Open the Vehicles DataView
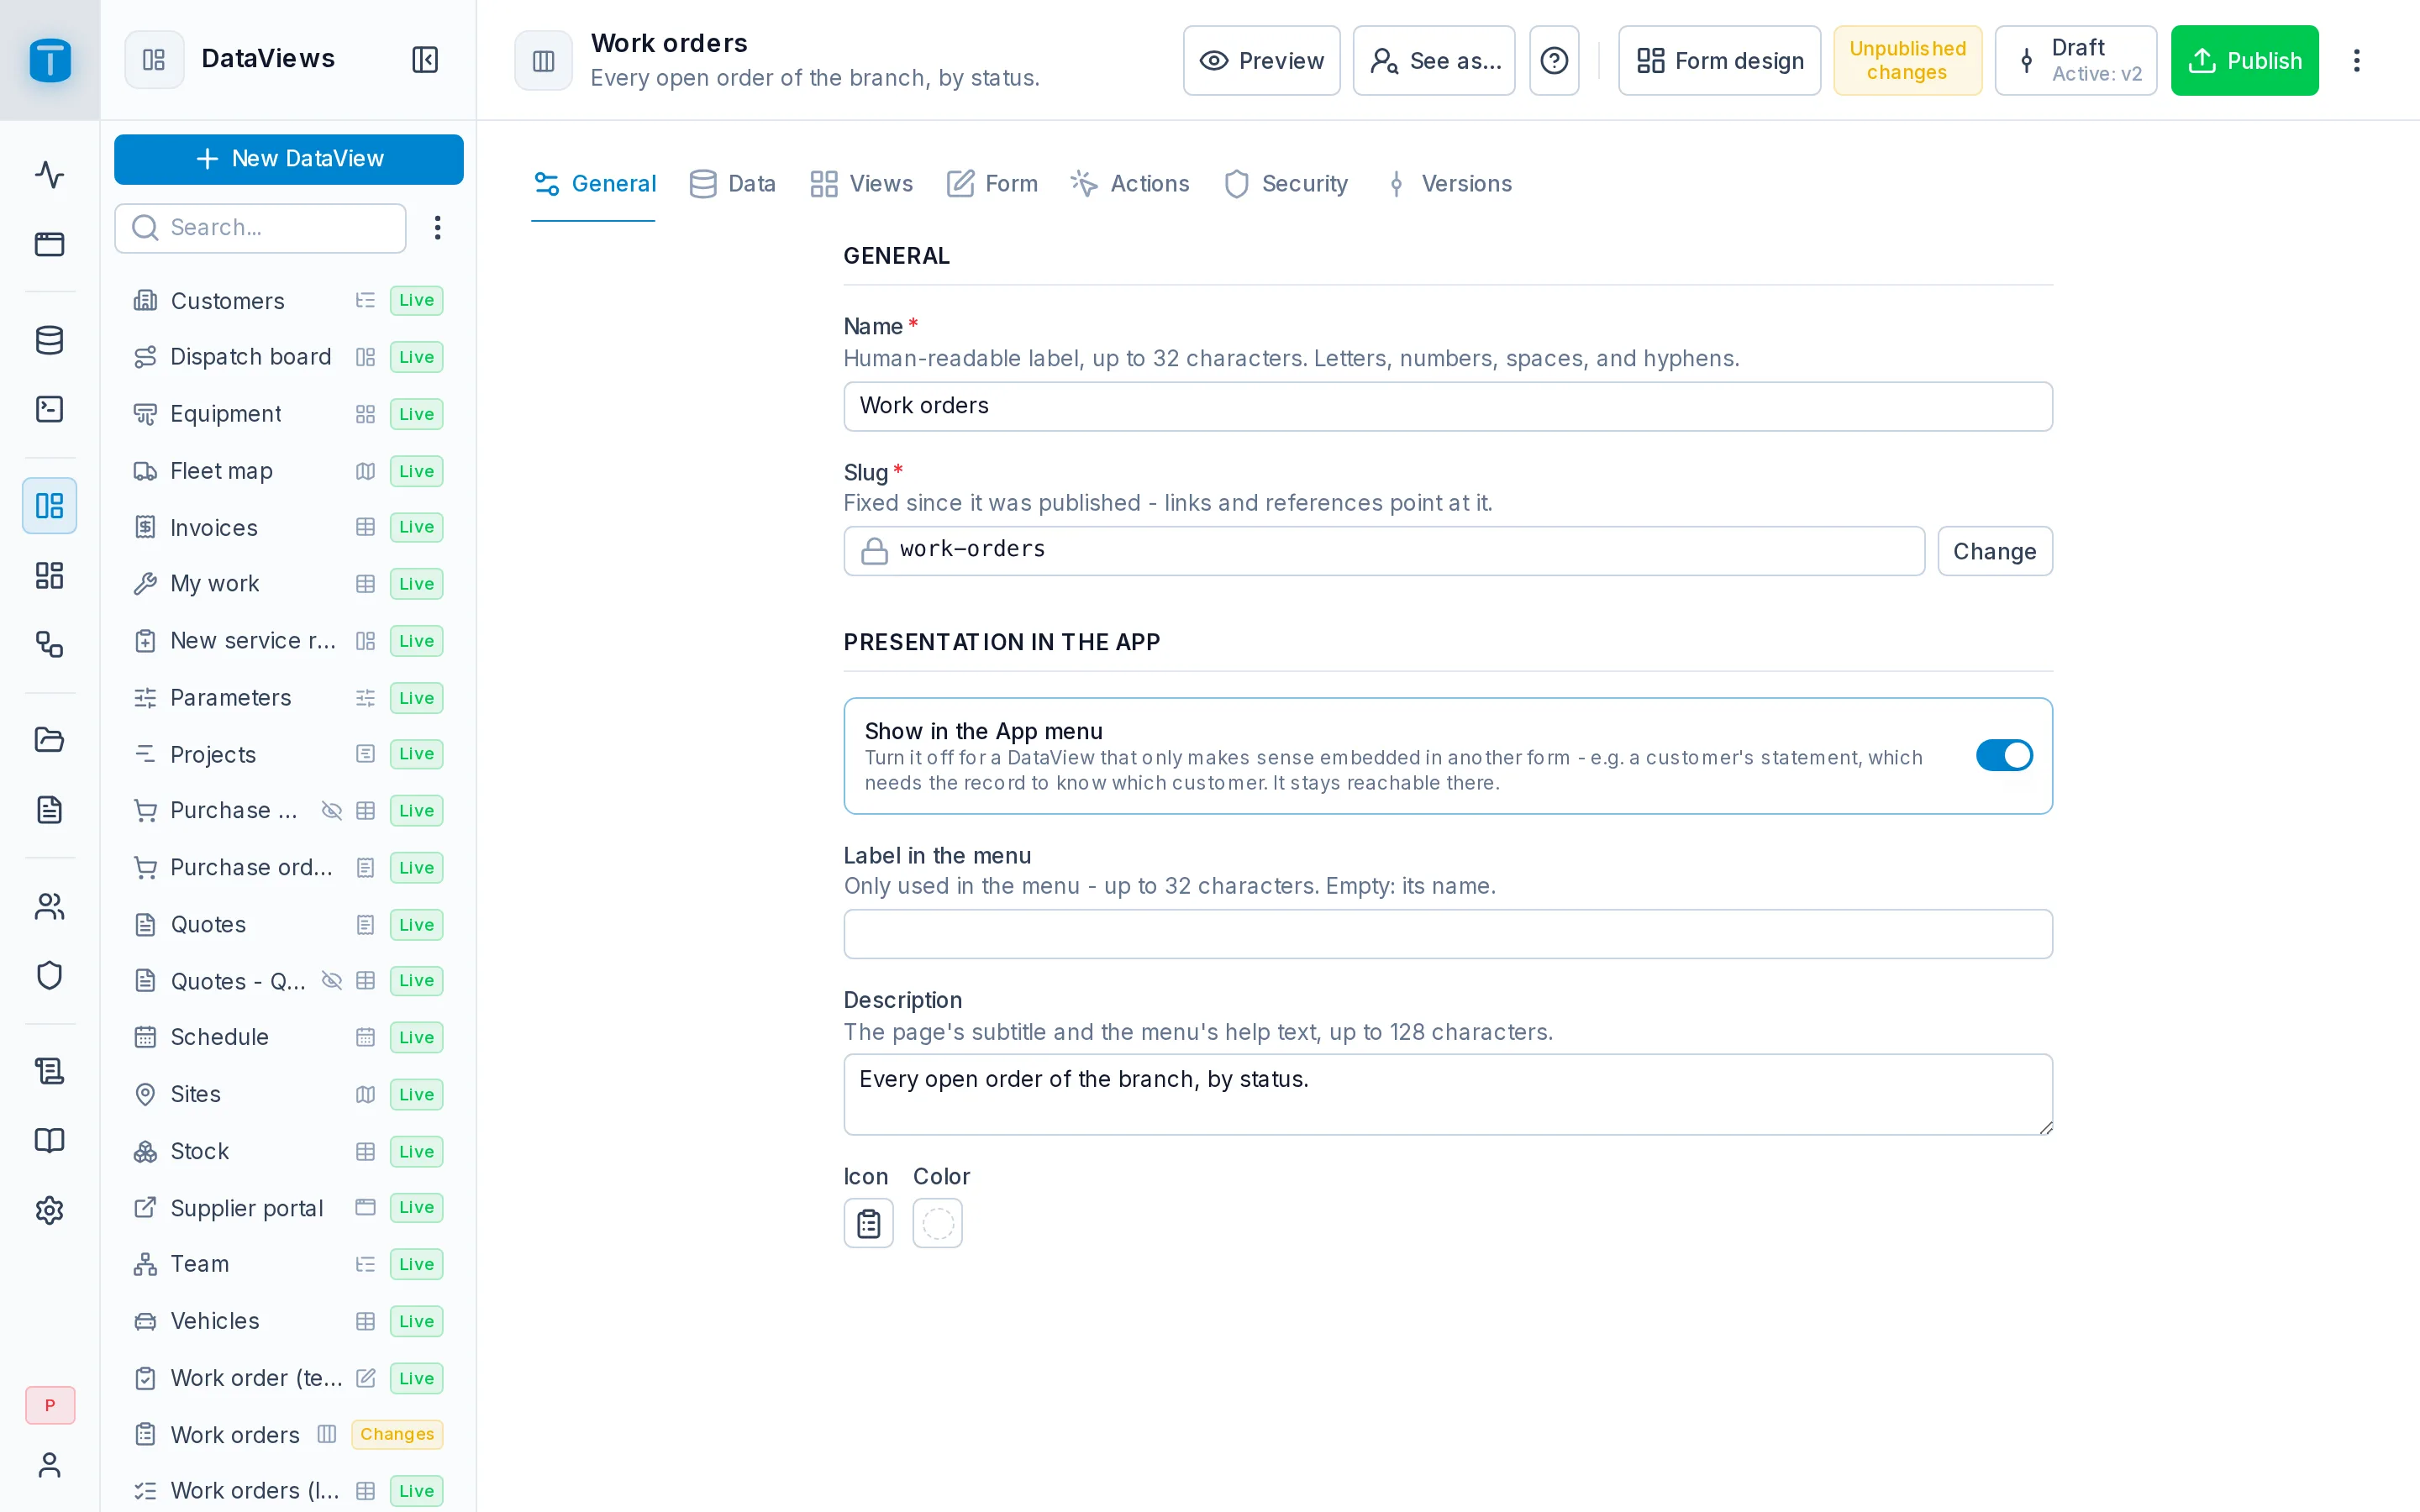2420x1512 pixels. 289,1321
